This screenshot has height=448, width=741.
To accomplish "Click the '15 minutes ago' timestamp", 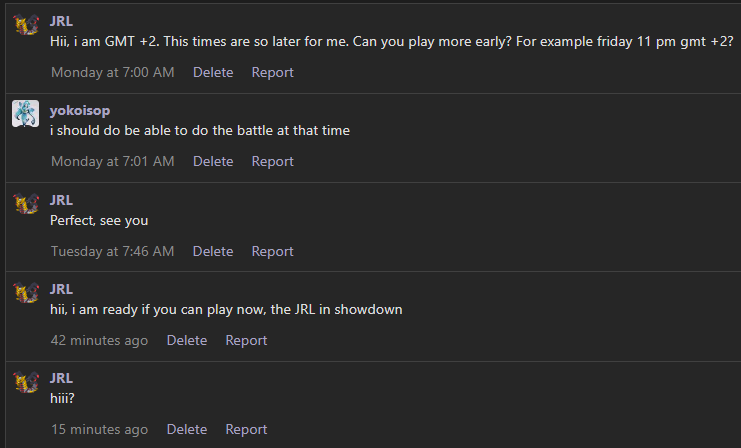I will point(100,429).
